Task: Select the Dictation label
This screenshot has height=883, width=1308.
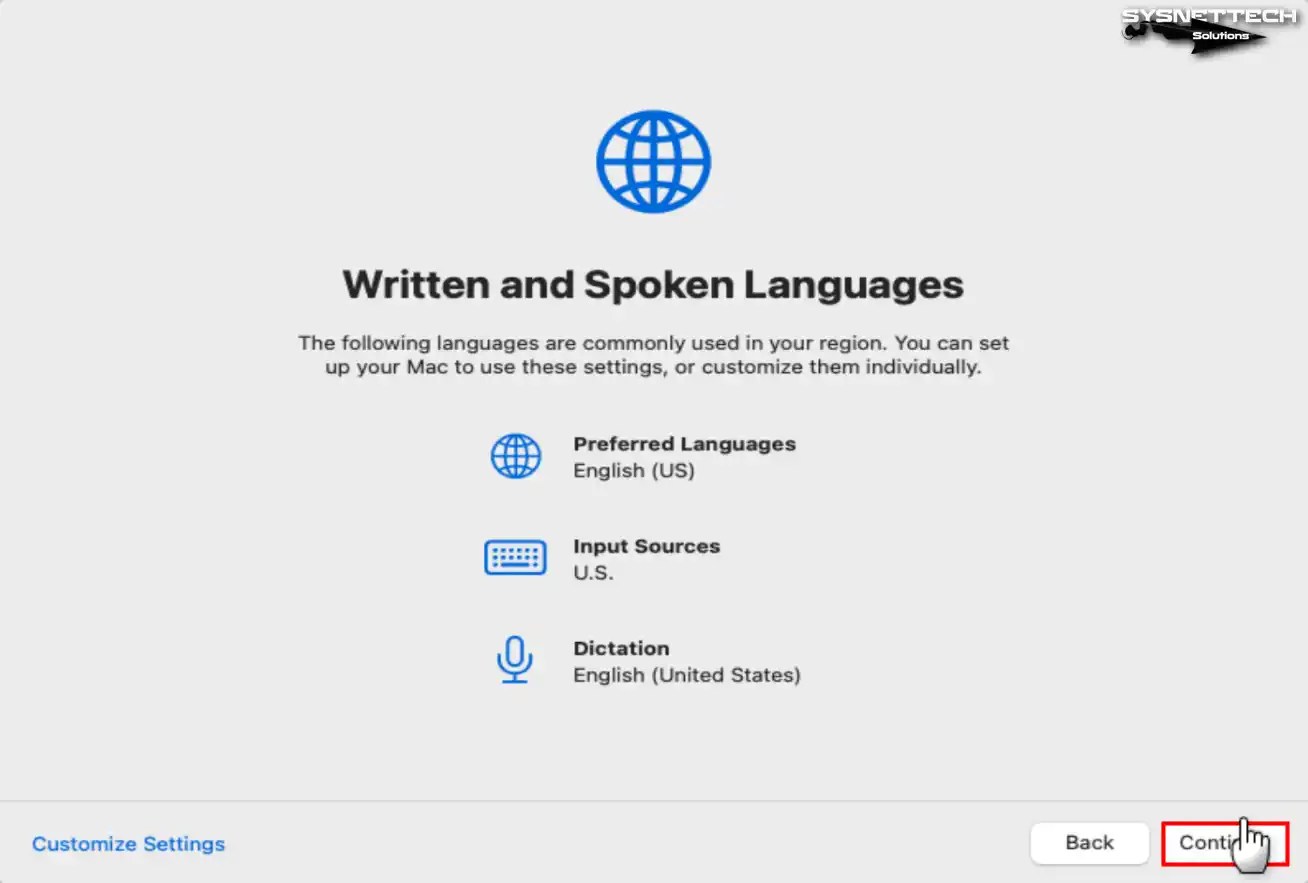Action: tap(621, 648)
